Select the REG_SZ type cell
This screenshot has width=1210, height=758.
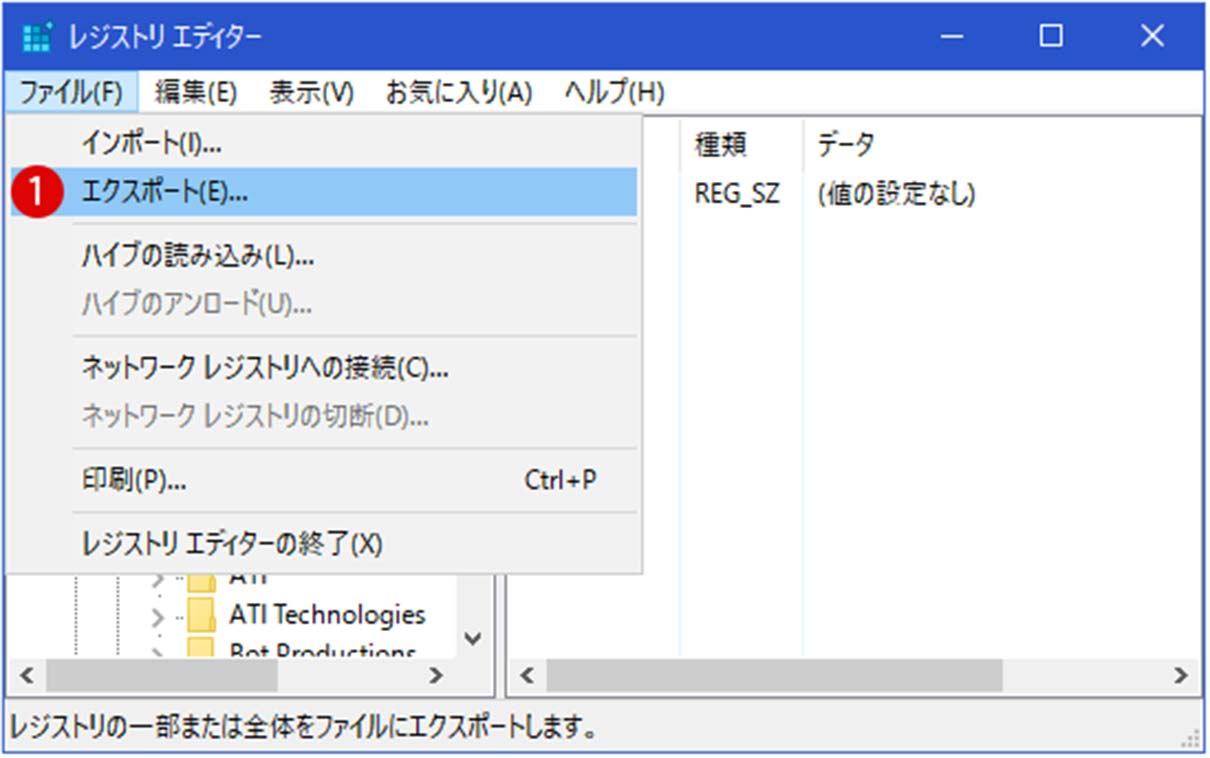point(737,194)
